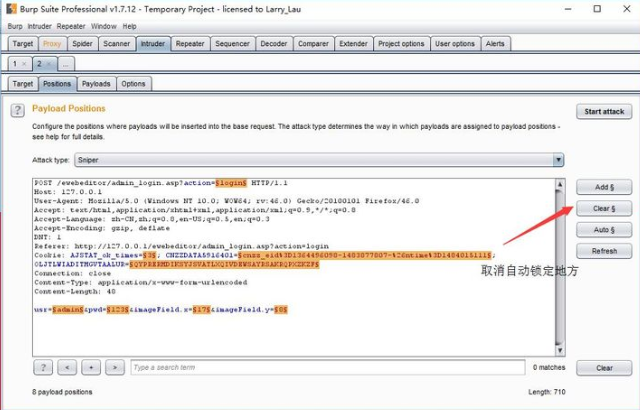The image size is (640, 410).
Task: Go to previous search match with < button
Action: click(x=67, y=368)
